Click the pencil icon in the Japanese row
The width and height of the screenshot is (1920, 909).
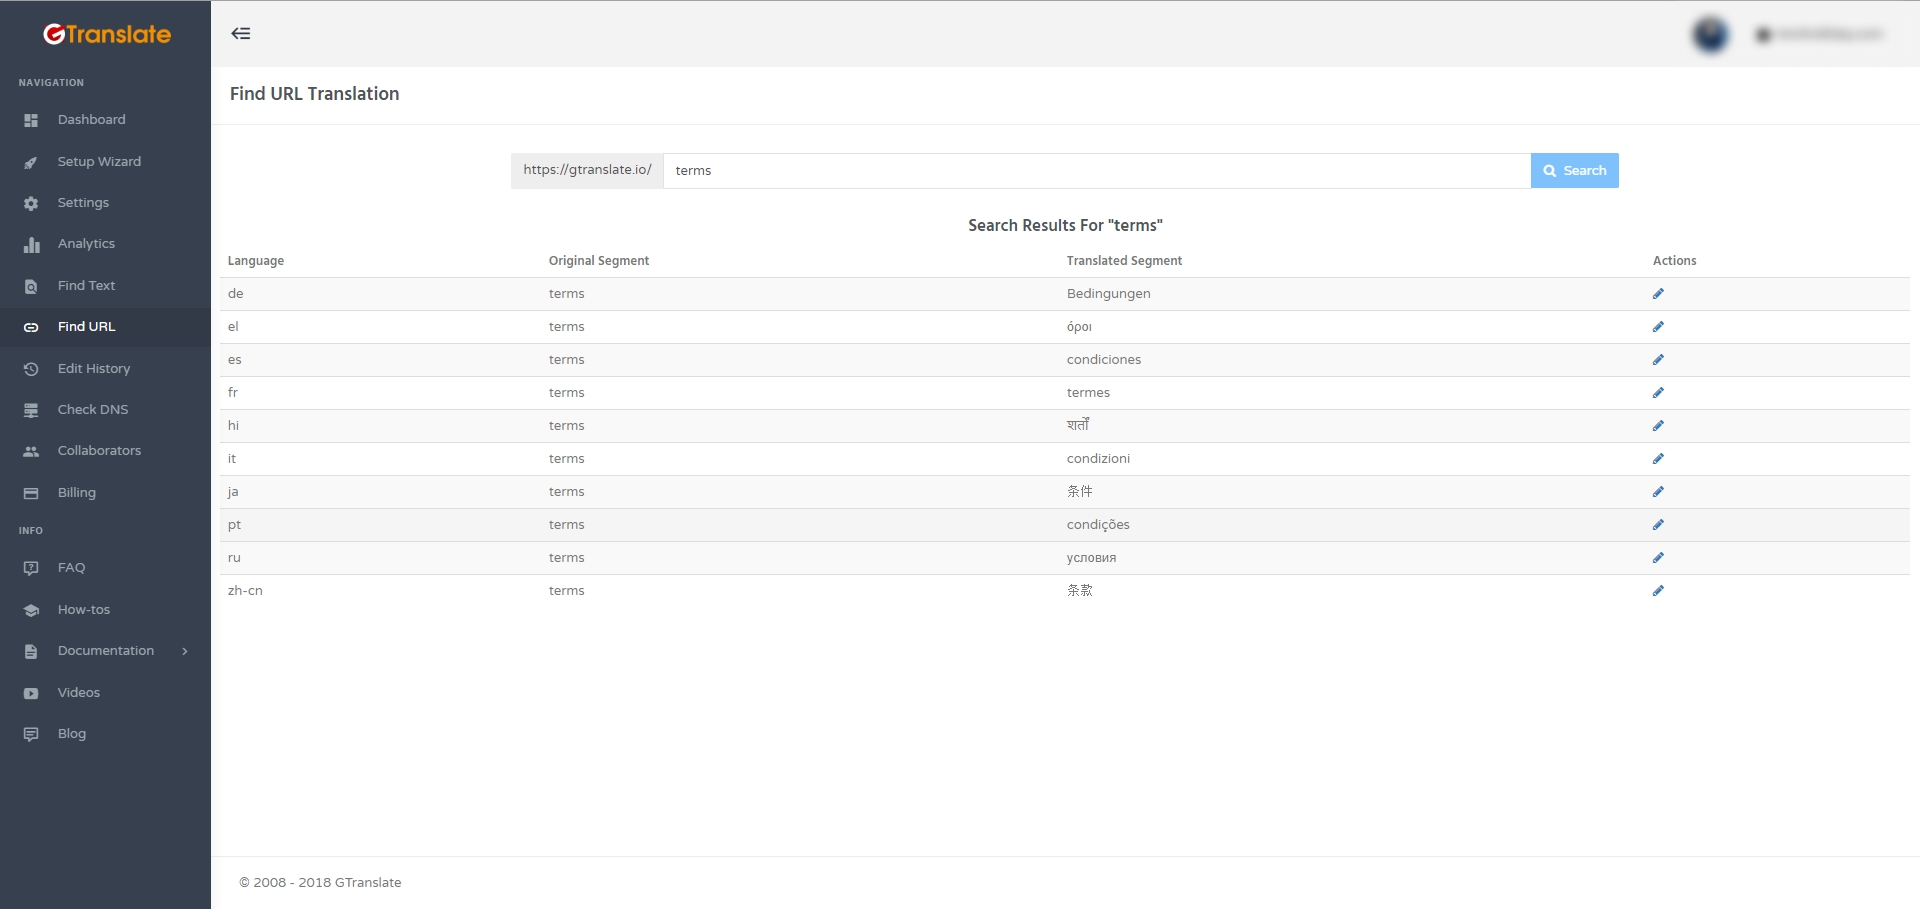[x=1658, y=492]
